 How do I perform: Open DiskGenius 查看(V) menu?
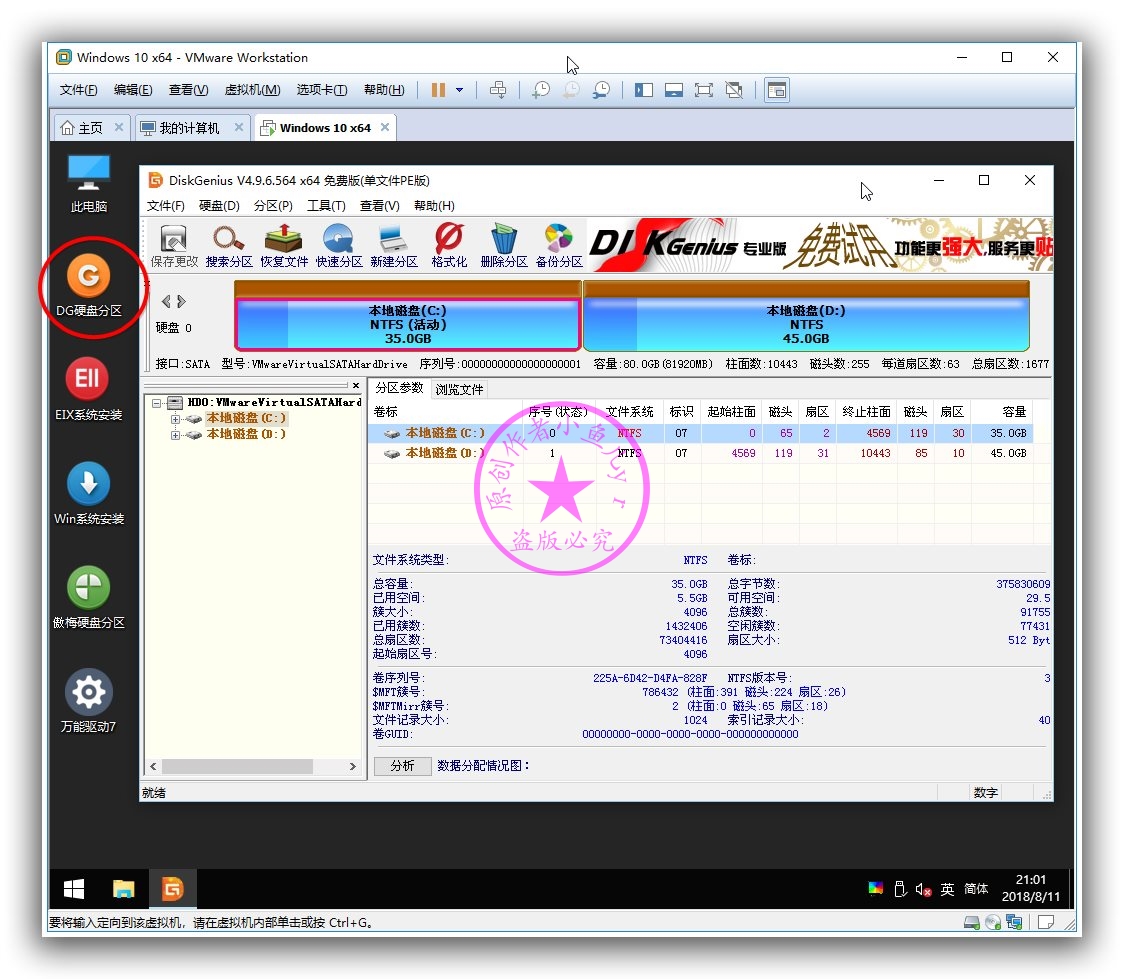coord(379,206)
